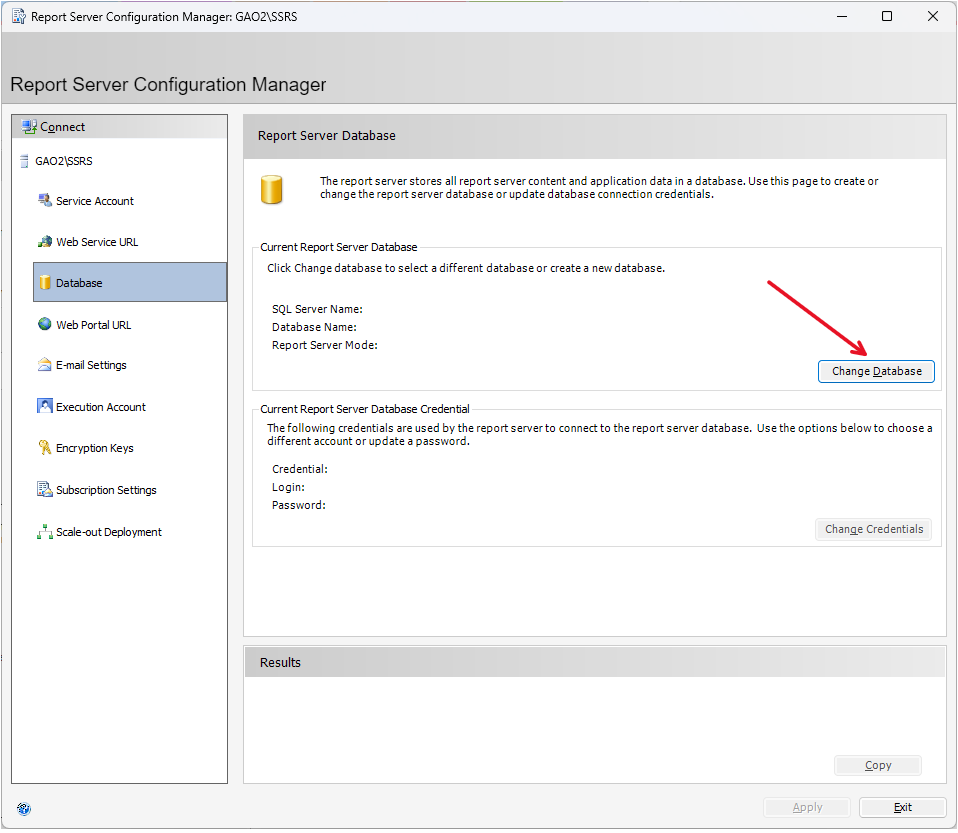Viewport: 958px width, 833px height.
Task: Click the app icon in title bar
Action: pos(18,17)
